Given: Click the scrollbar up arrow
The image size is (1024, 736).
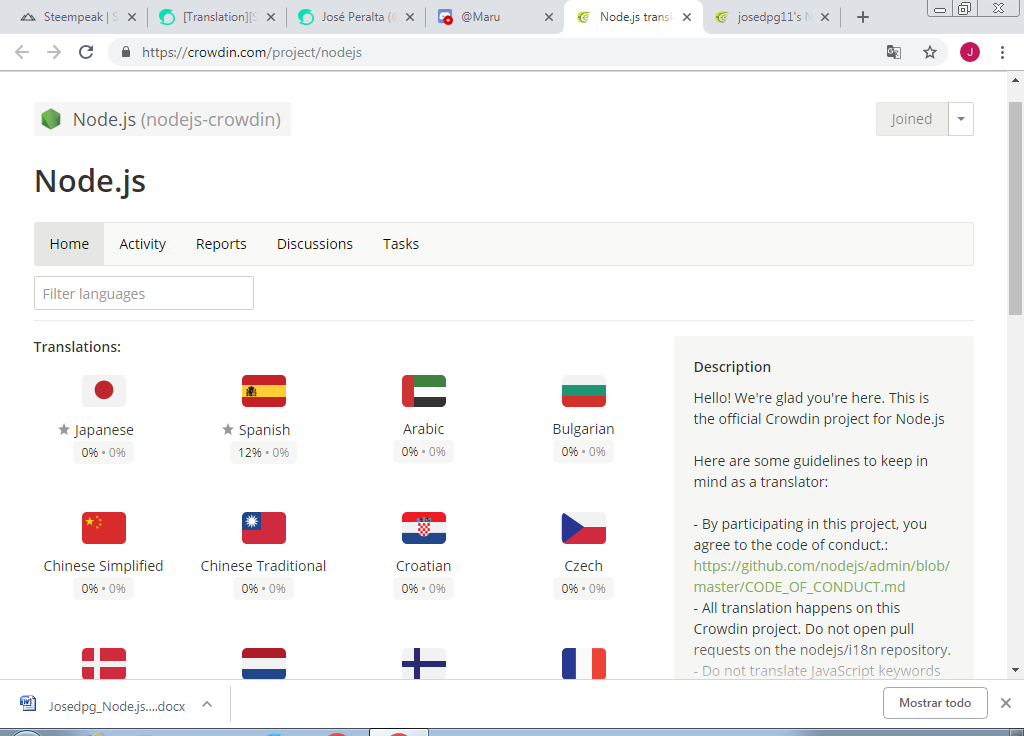Looking at the screenshot, I should click(1016, 80).
